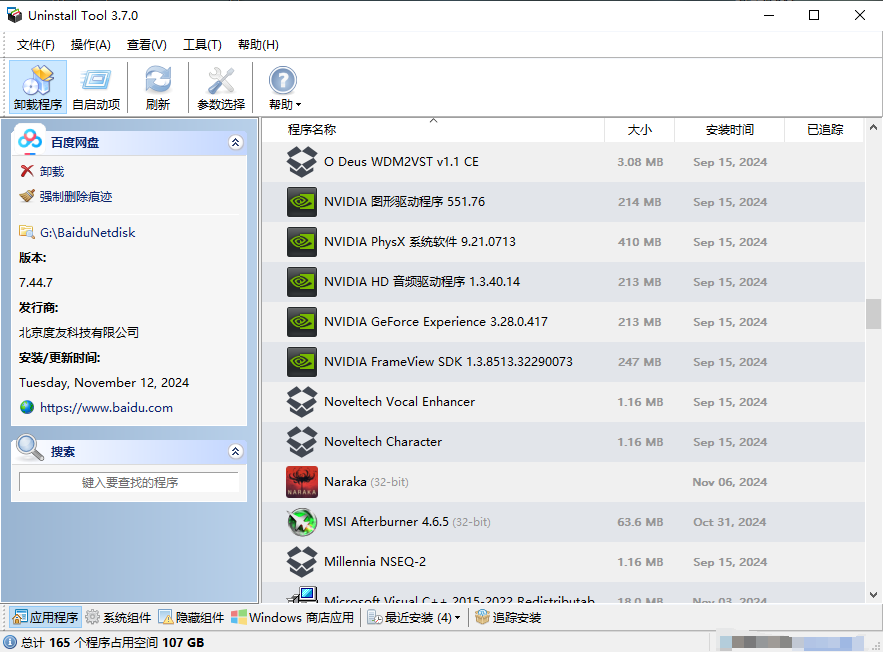Select Millennia NSEQ-2 program icon
The image size is (883, 652).
(x=302, y=562)
